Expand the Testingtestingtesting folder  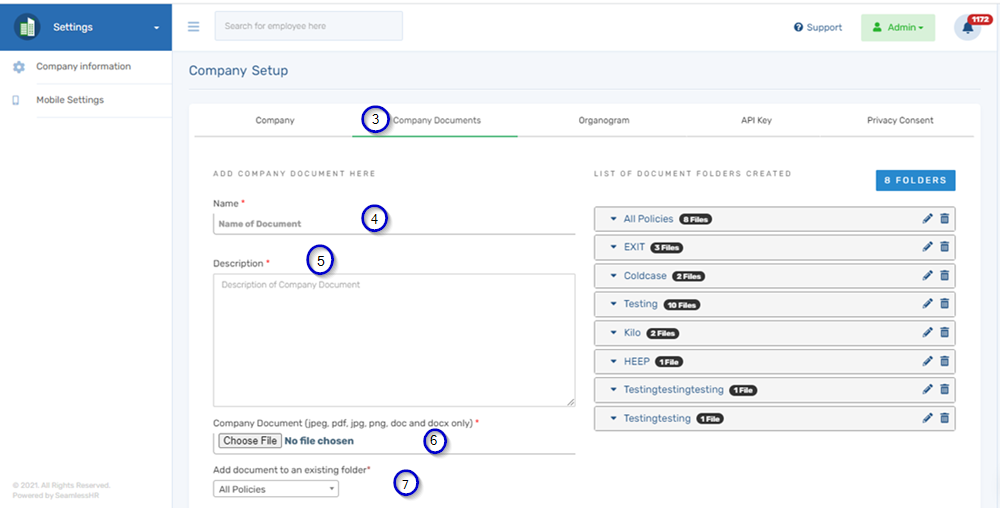coord(614,389)
